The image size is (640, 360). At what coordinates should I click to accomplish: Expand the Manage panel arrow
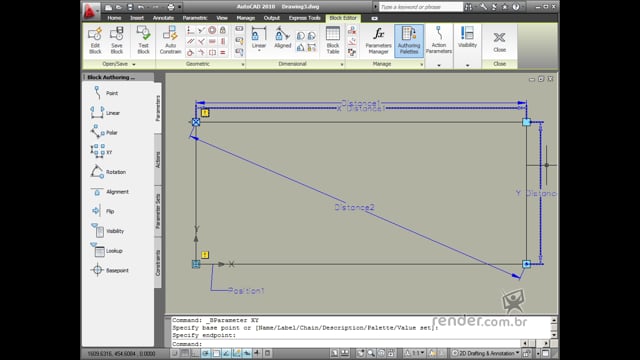point(422,64)
